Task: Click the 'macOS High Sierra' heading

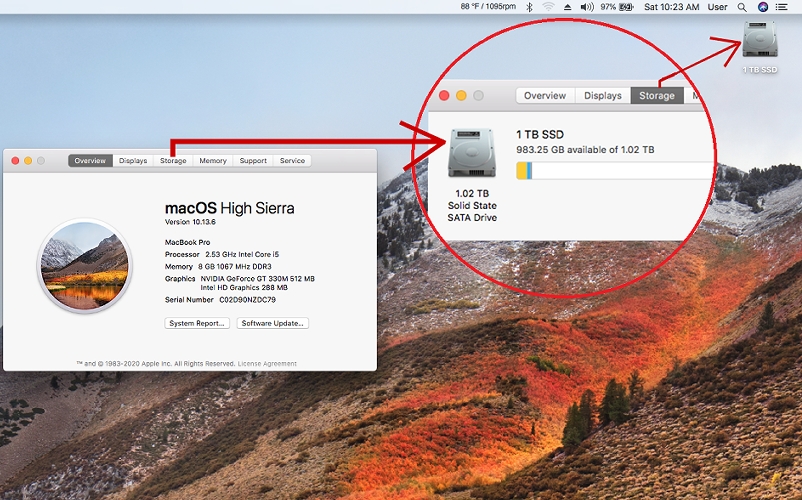Action: (x=230, y=208)
